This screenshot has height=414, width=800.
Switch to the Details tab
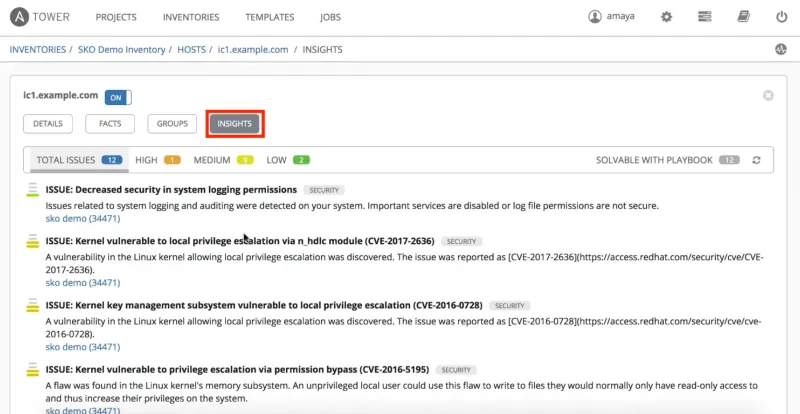48,124
